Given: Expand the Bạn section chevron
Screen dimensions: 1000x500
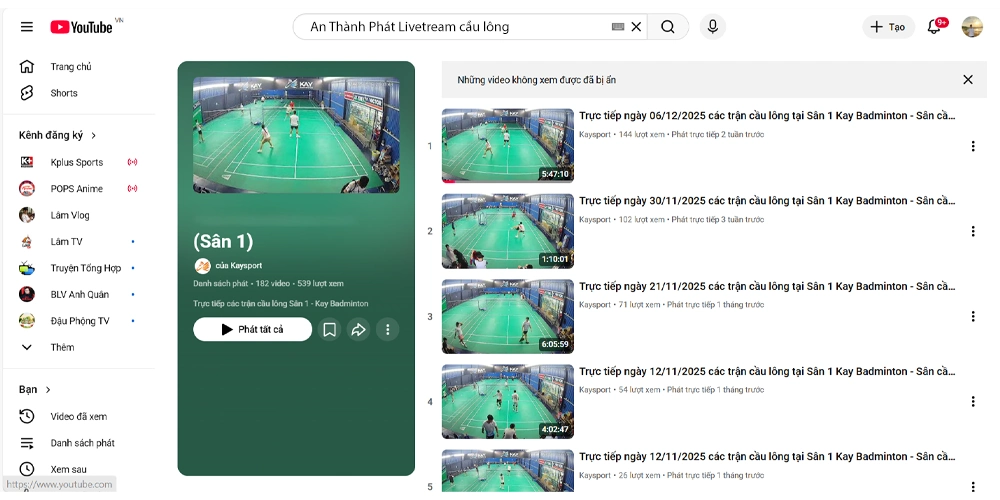Looking at the screenshot, I should click(x=48, y=390).
